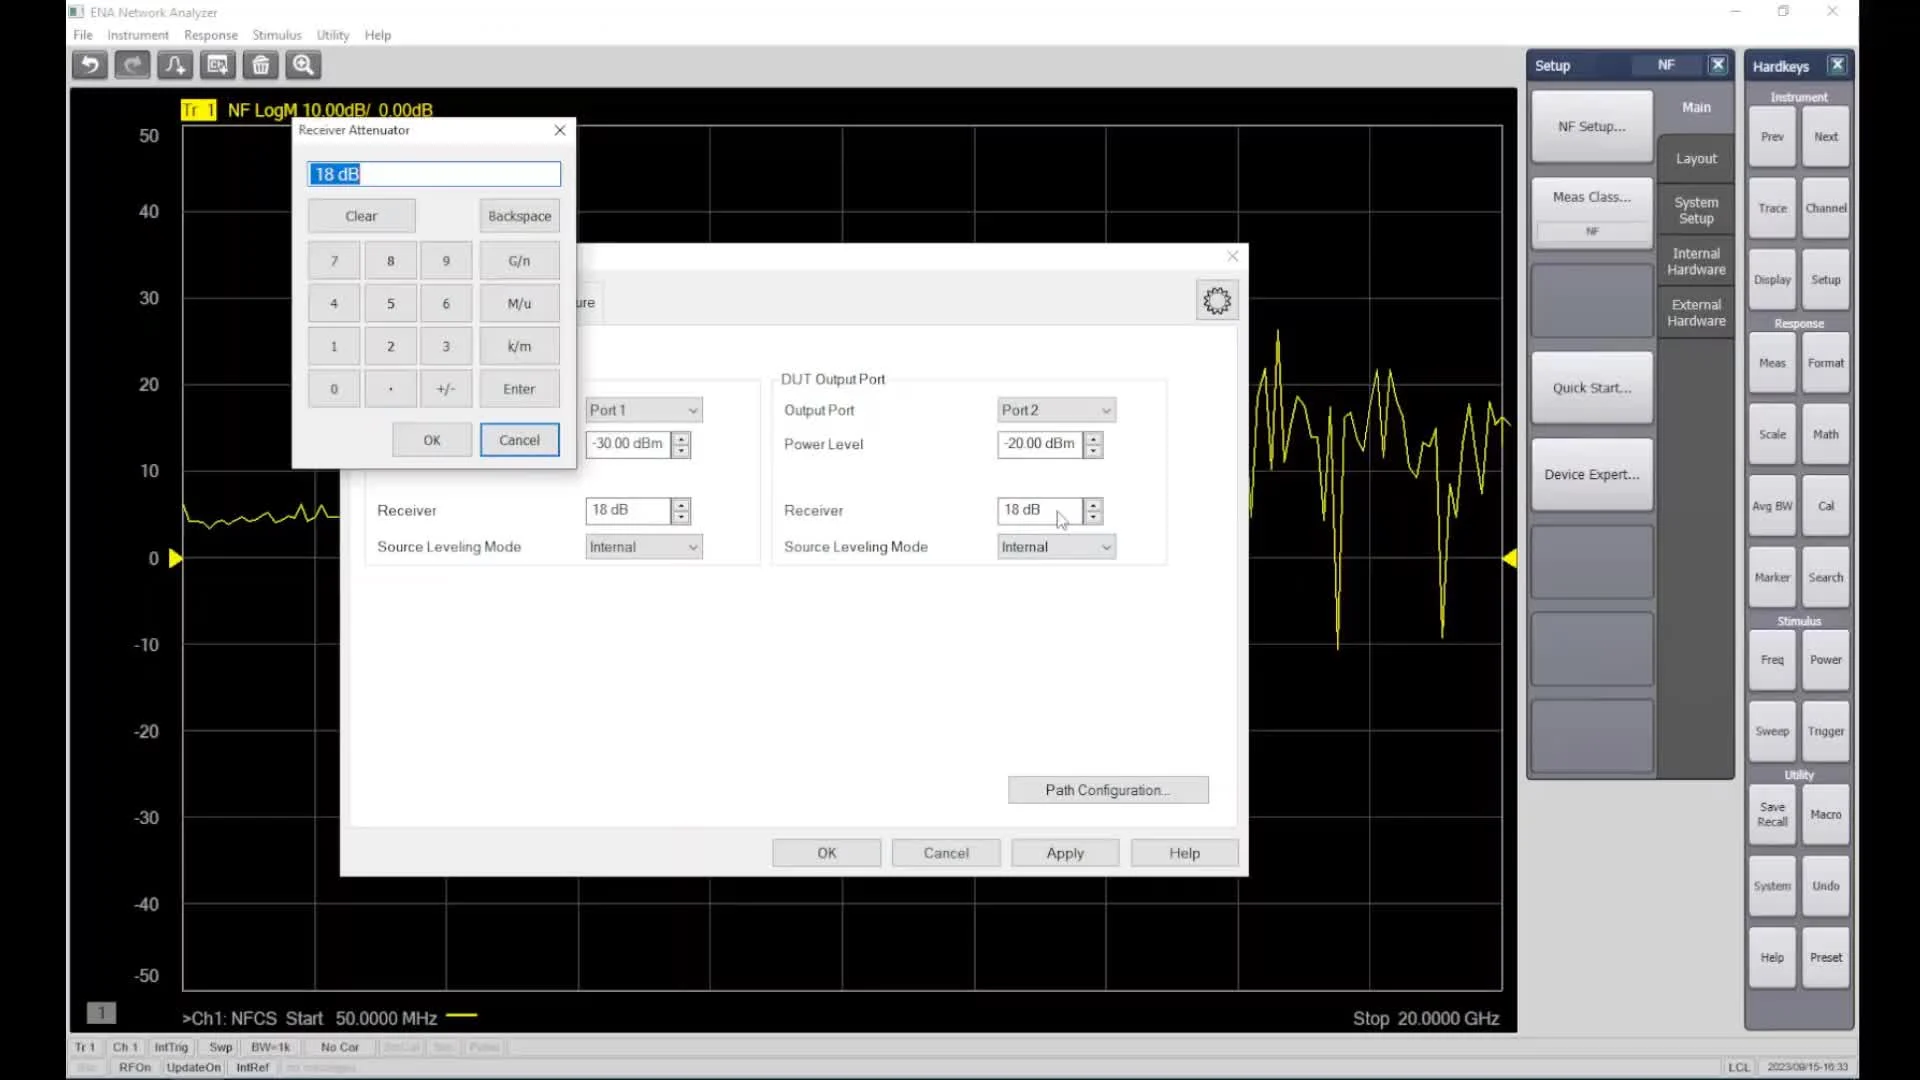Open left Source Leveling Mode Internal dropdown
Screen dimensions: 1920x1080
click(644, 547)
